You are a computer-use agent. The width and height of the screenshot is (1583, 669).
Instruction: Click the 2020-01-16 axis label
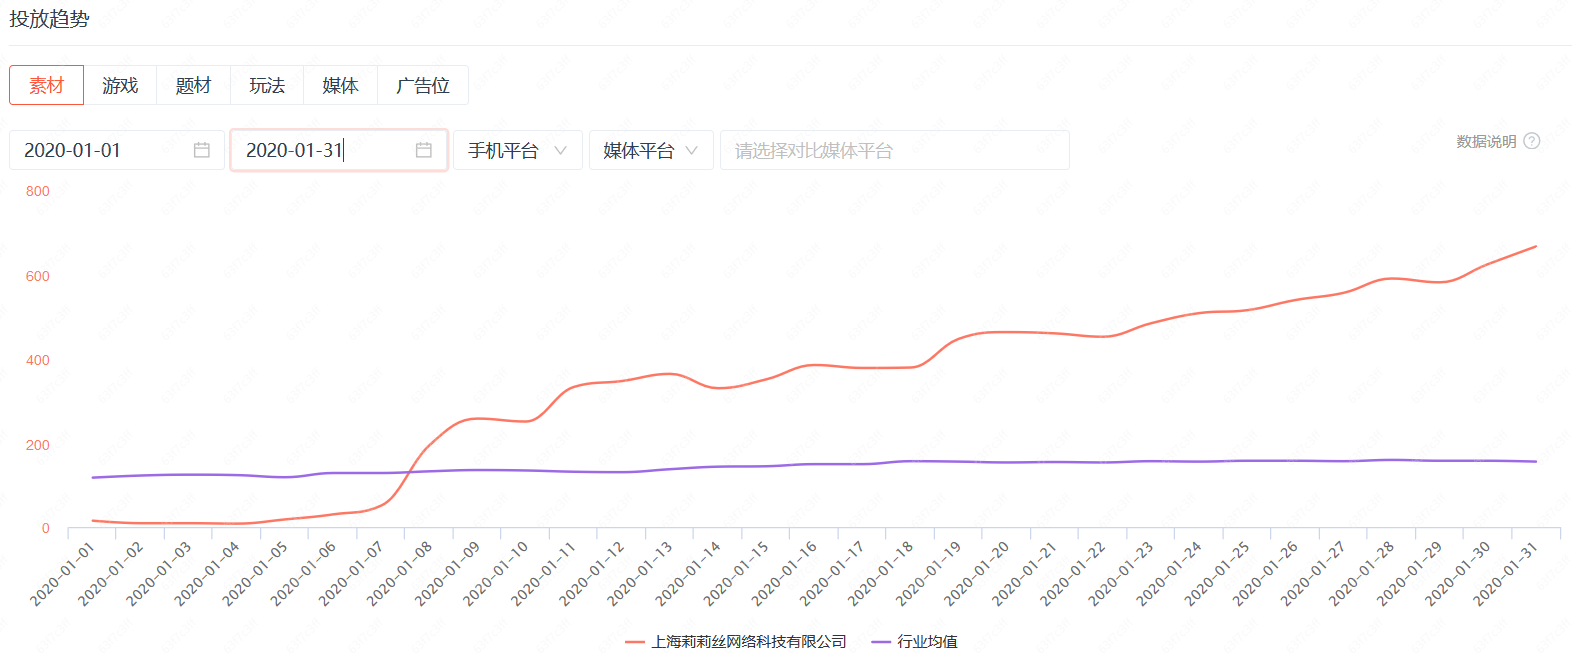tap(785, 573)
